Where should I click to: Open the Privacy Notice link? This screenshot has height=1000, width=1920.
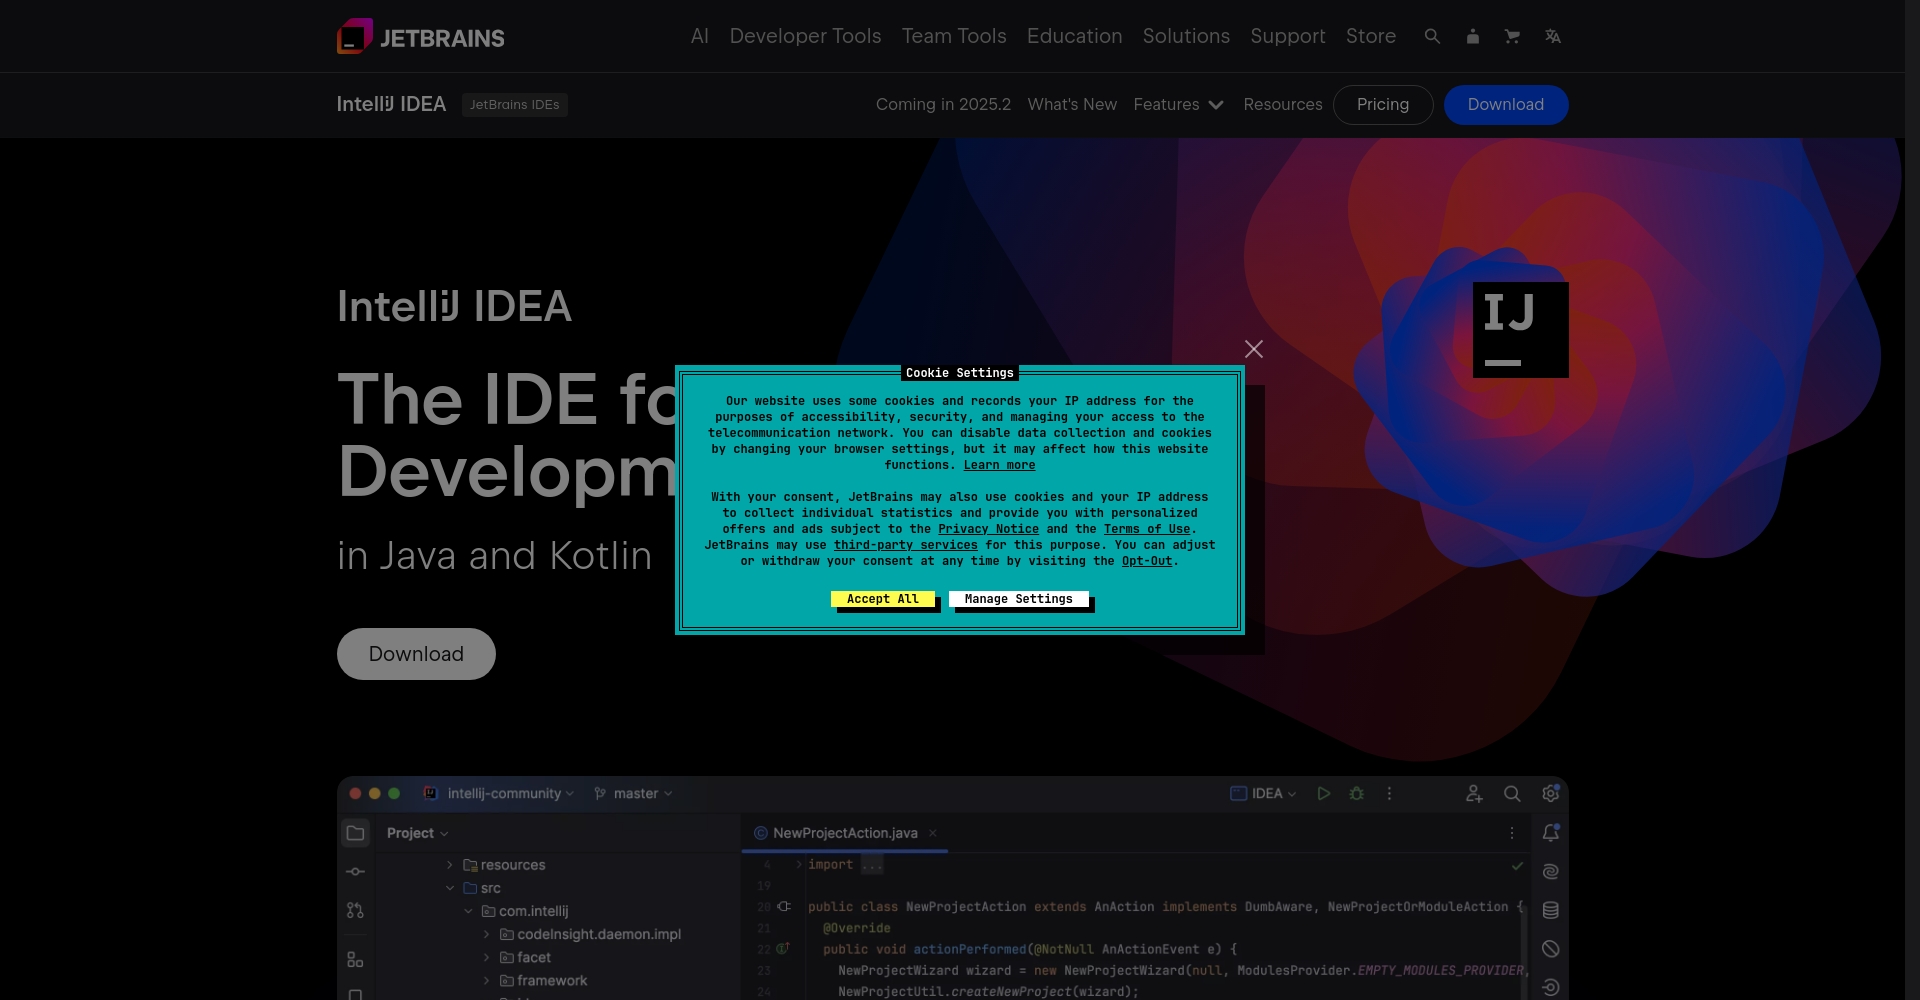(989, 529)
